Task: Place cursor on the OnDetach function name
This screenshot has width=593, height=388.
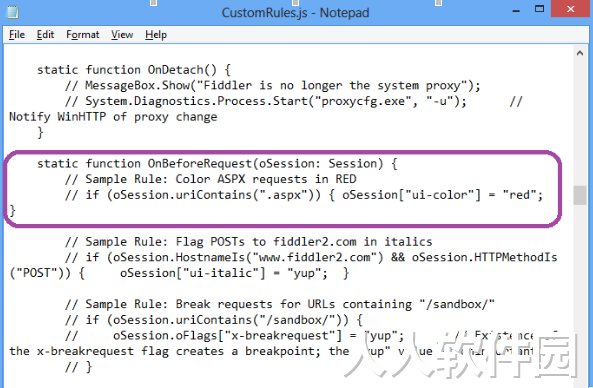Action: 175,70
